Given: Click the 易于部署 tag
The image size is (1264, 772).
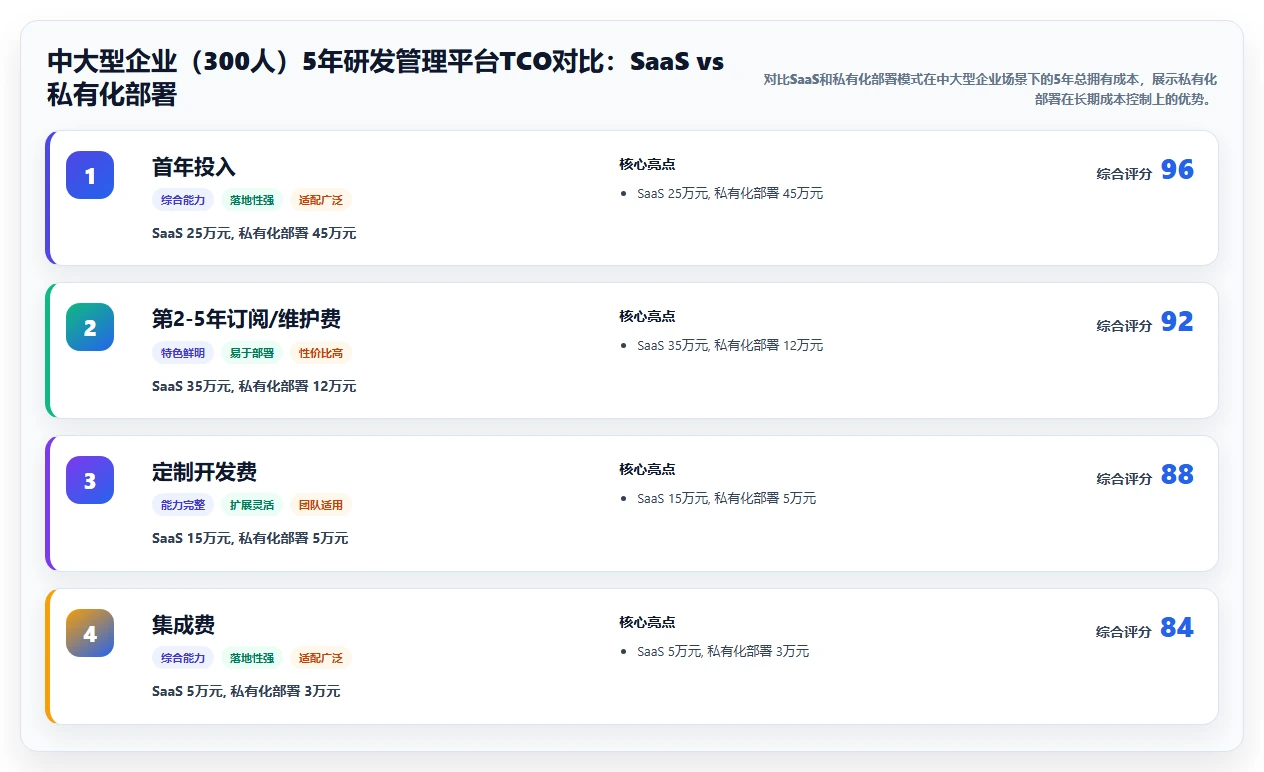Looking at the screenshot, I should click(x=252, y=353).
